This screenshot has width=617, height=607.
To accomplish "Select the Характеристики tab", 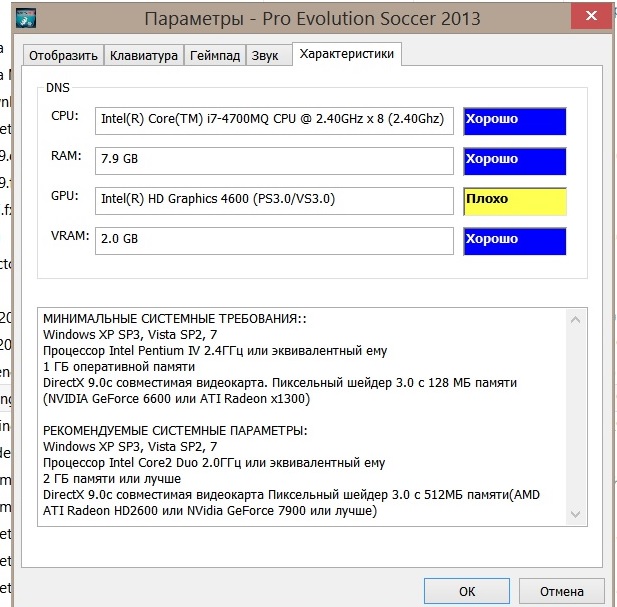I will (x=347, y=54).
